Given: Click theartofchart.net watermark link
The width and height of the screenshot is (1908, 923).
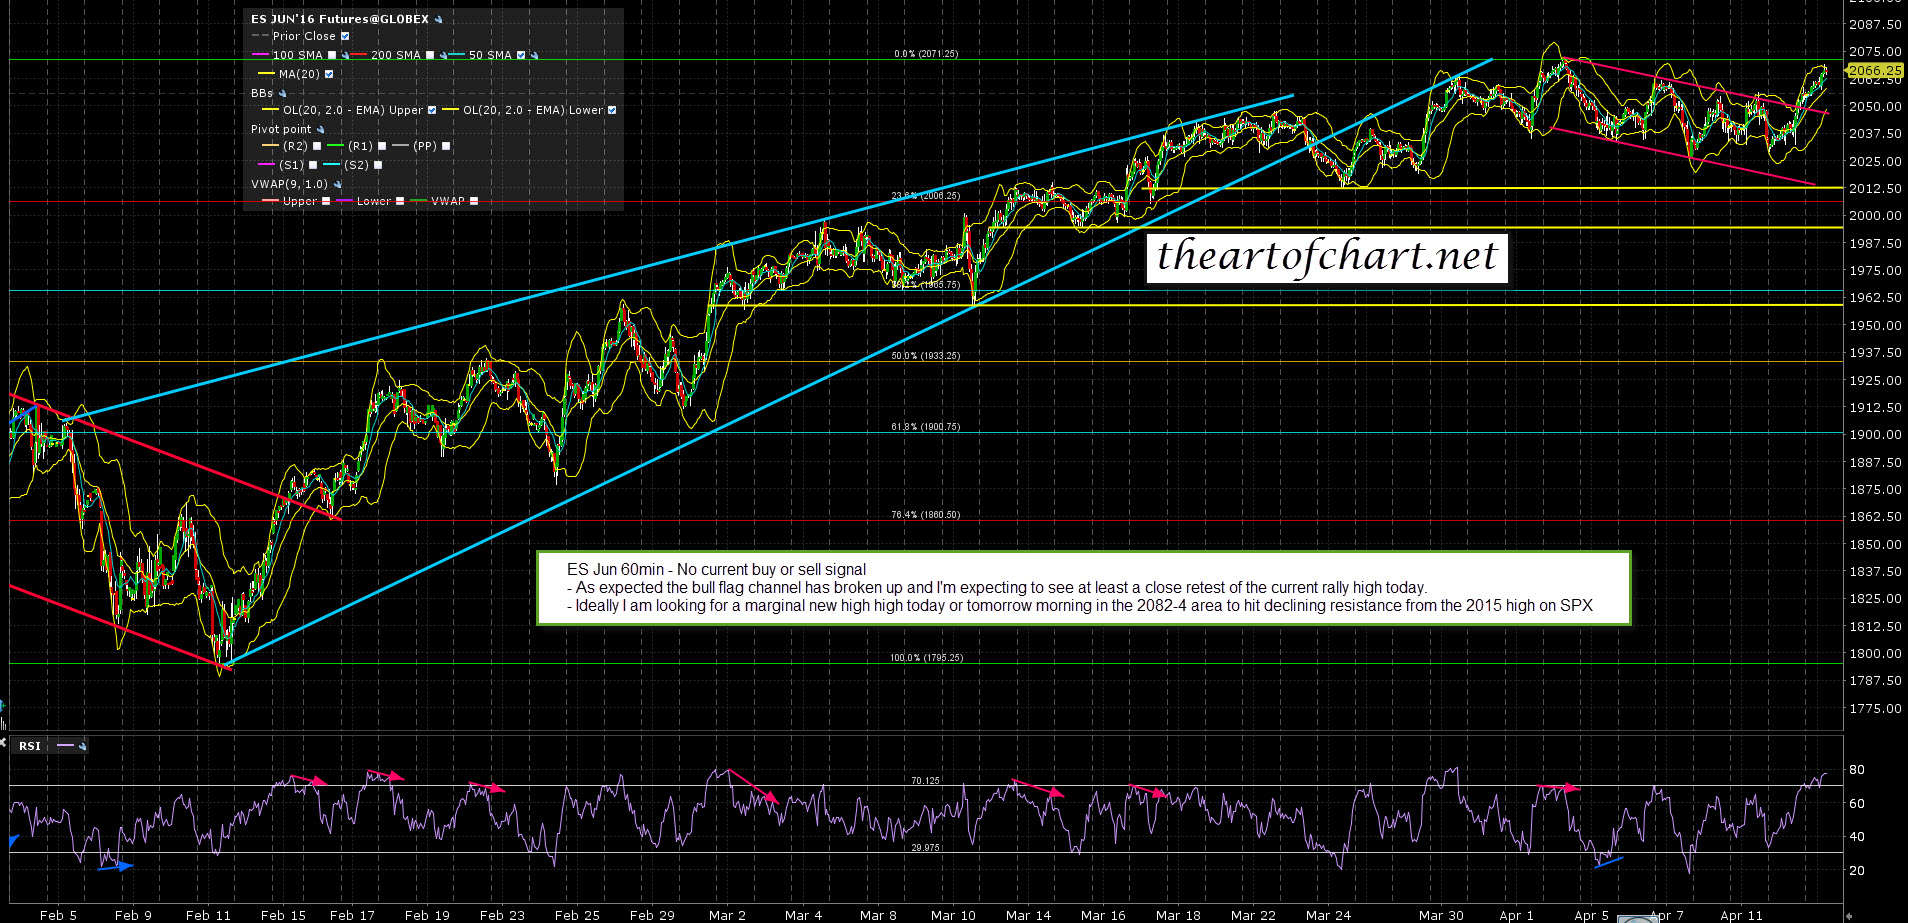Looking at the screenshot, I should 1326,256.
